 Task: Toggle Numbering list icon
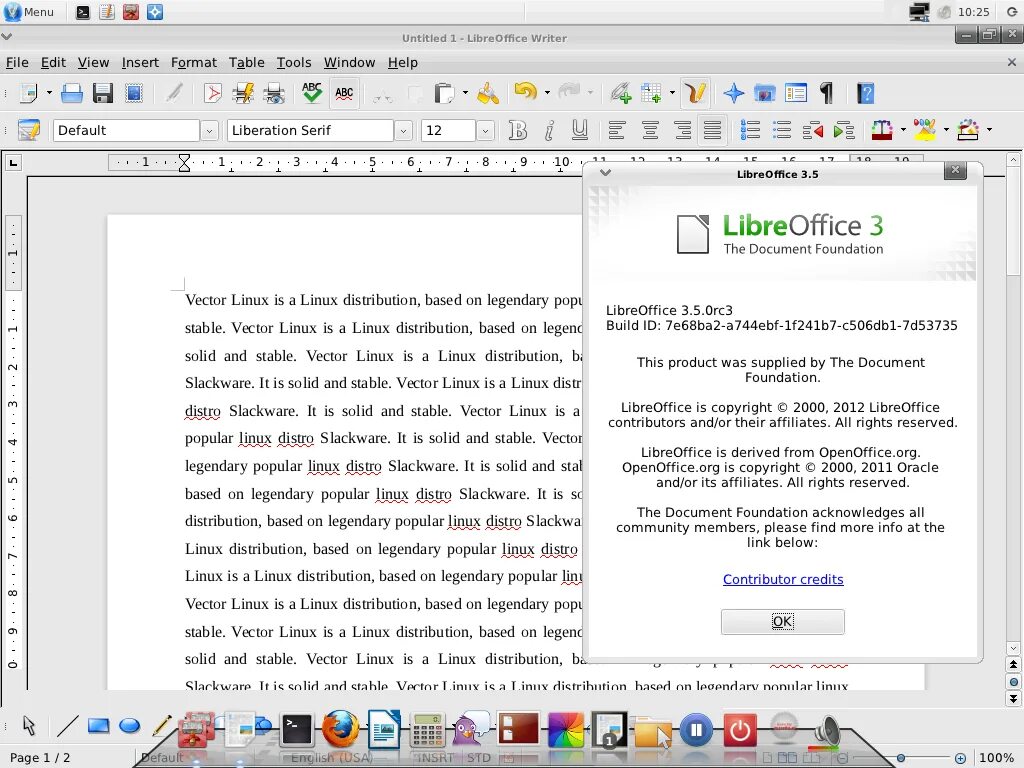click(x=750, y=130)
